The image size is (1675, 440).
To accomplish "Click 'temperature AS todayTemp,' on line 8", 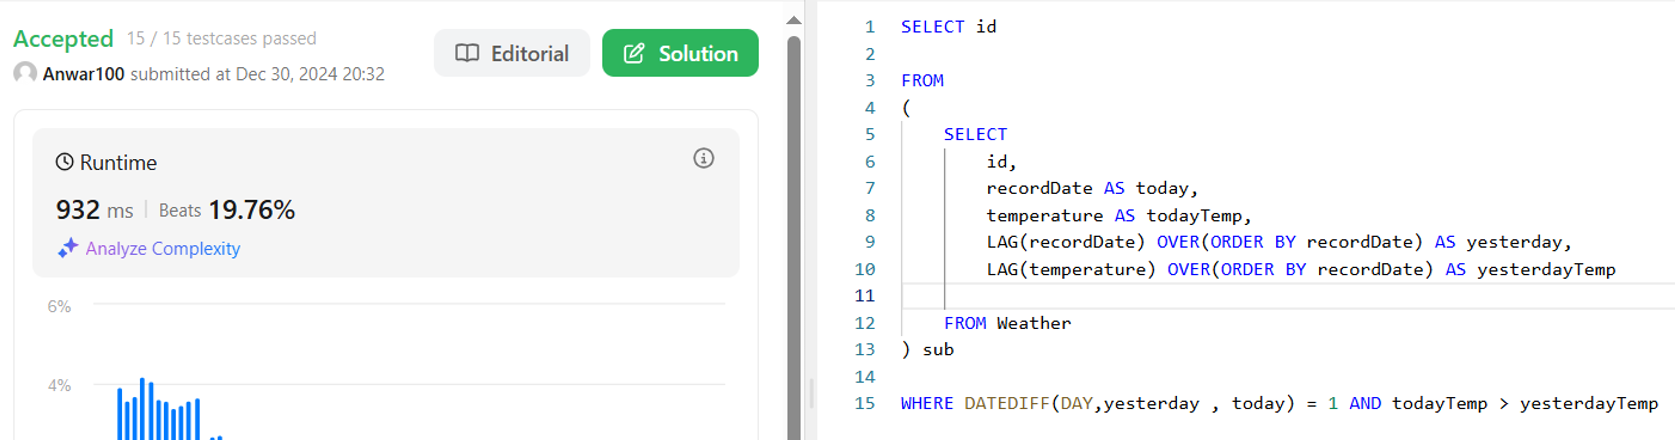I will [x=1119, y=215].
